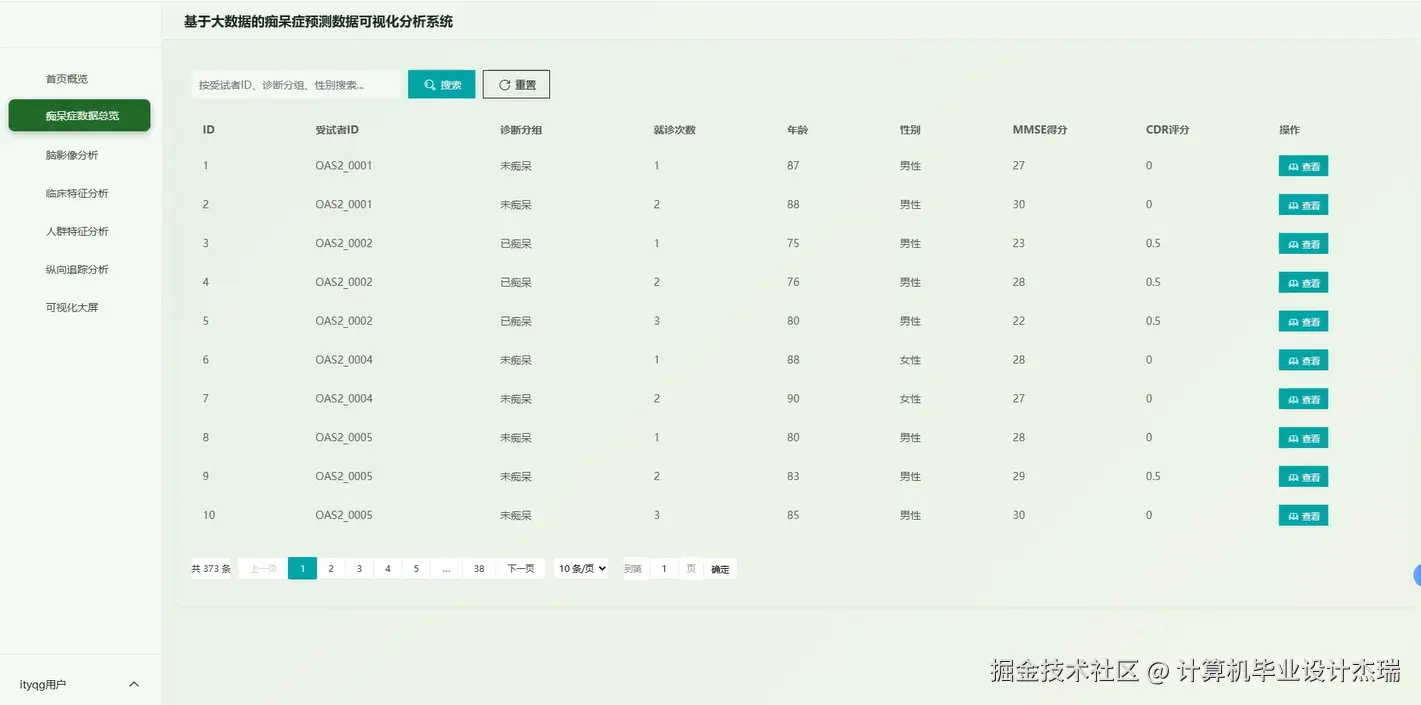Expand the ityqg用户 menu chevron
The image size is (1421, 705).
click(x=134, y=685)
